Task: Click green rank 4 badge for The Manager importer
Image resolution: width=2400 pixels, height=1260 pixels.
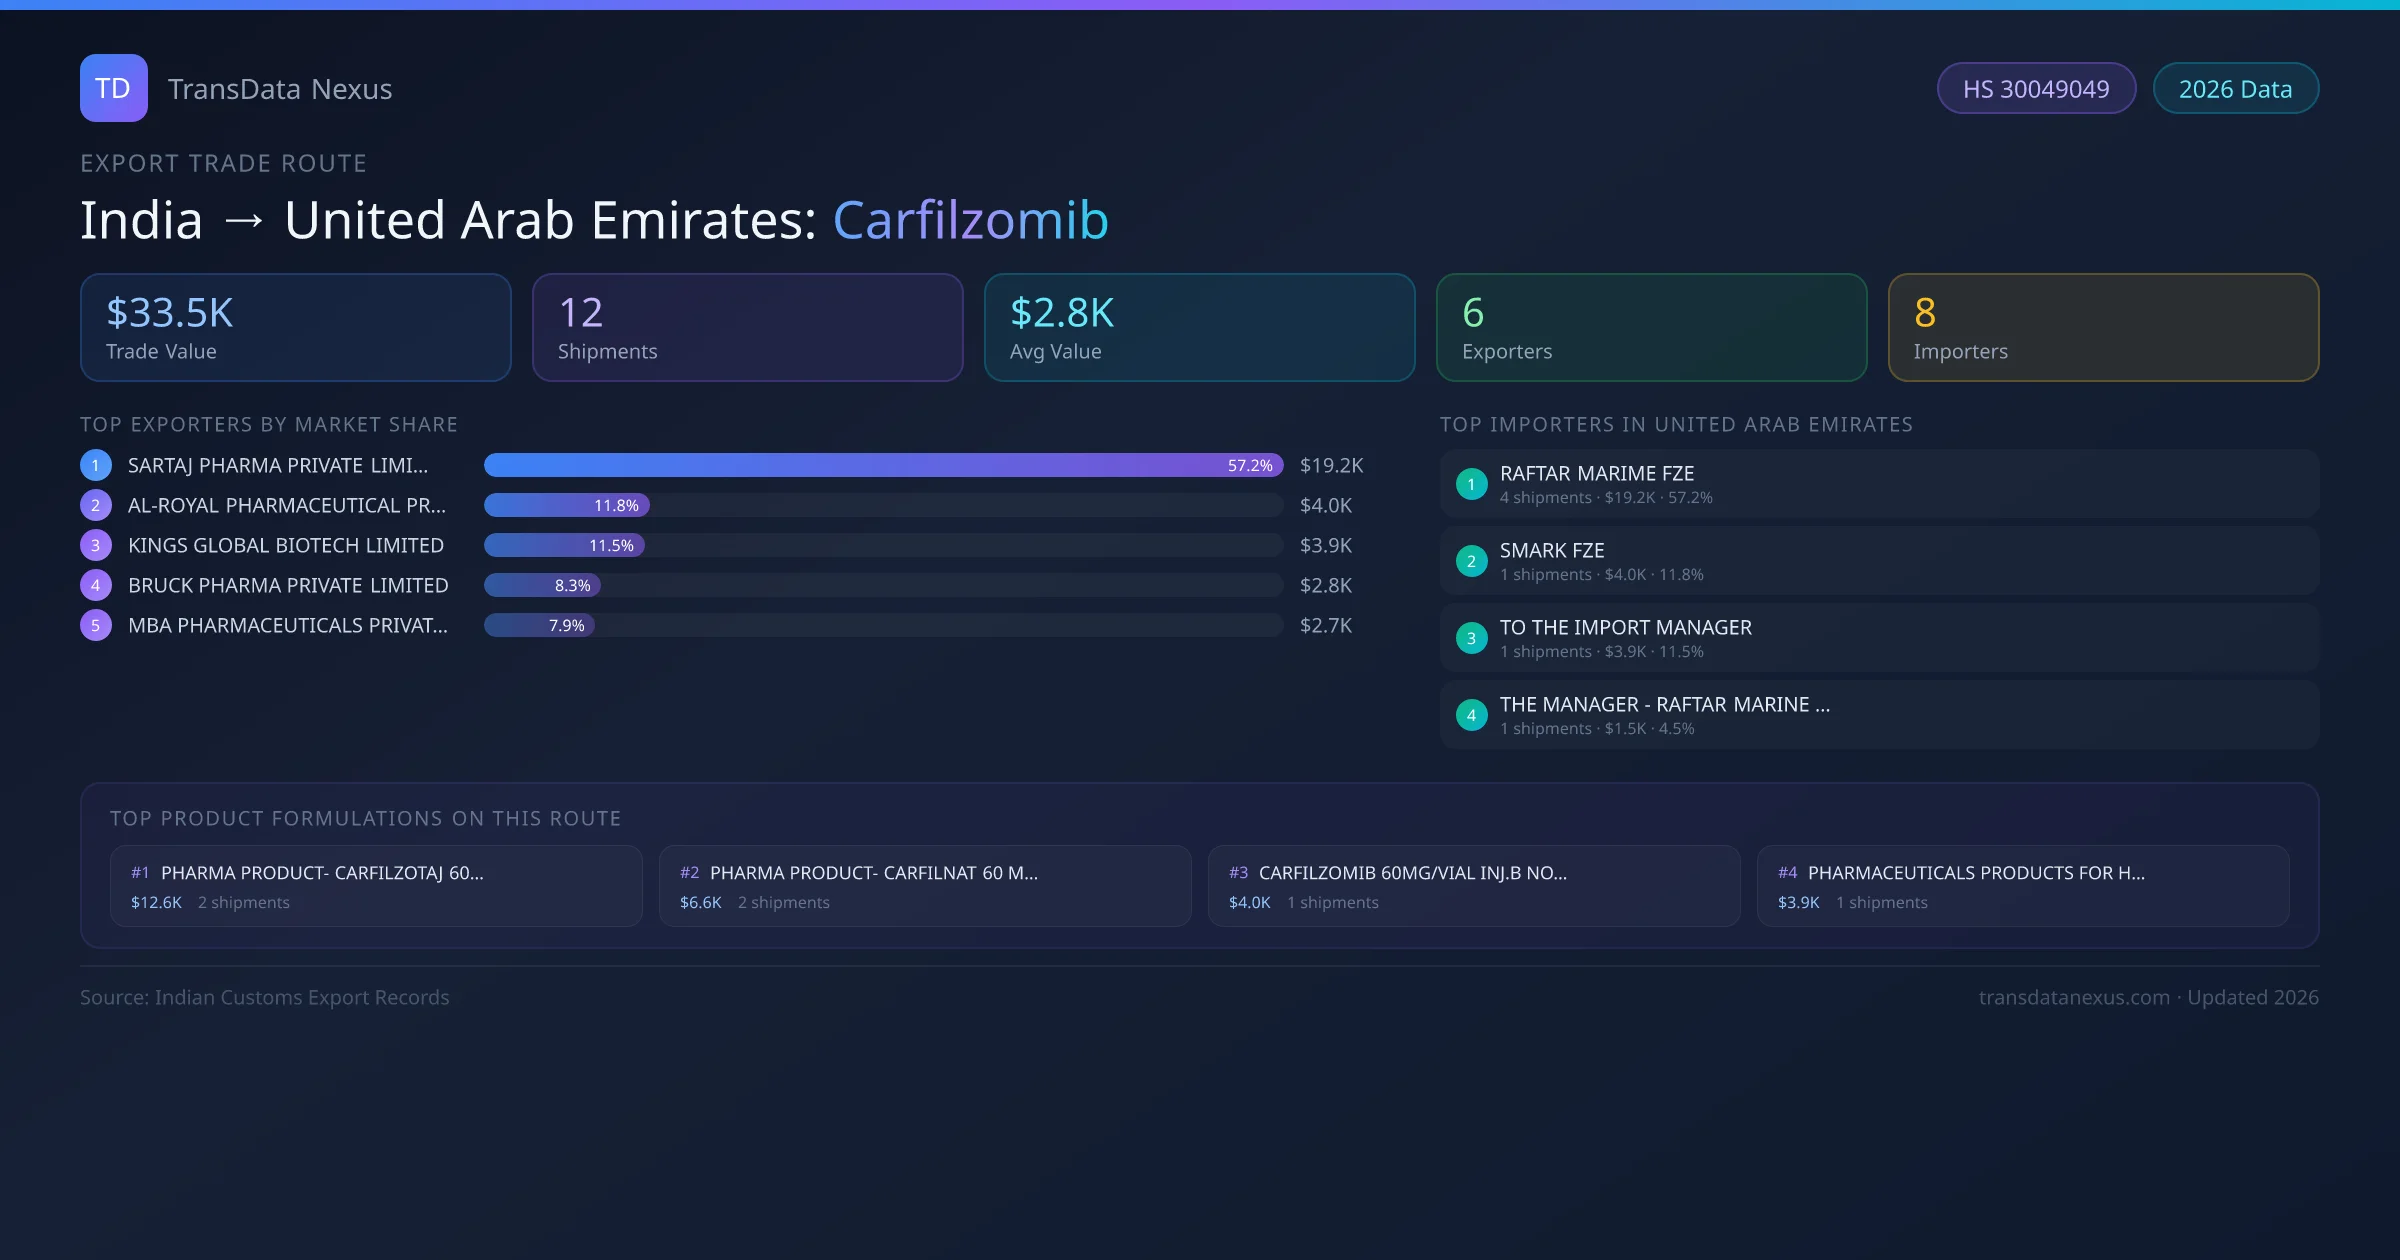Action: click(x=1471, y=715)
